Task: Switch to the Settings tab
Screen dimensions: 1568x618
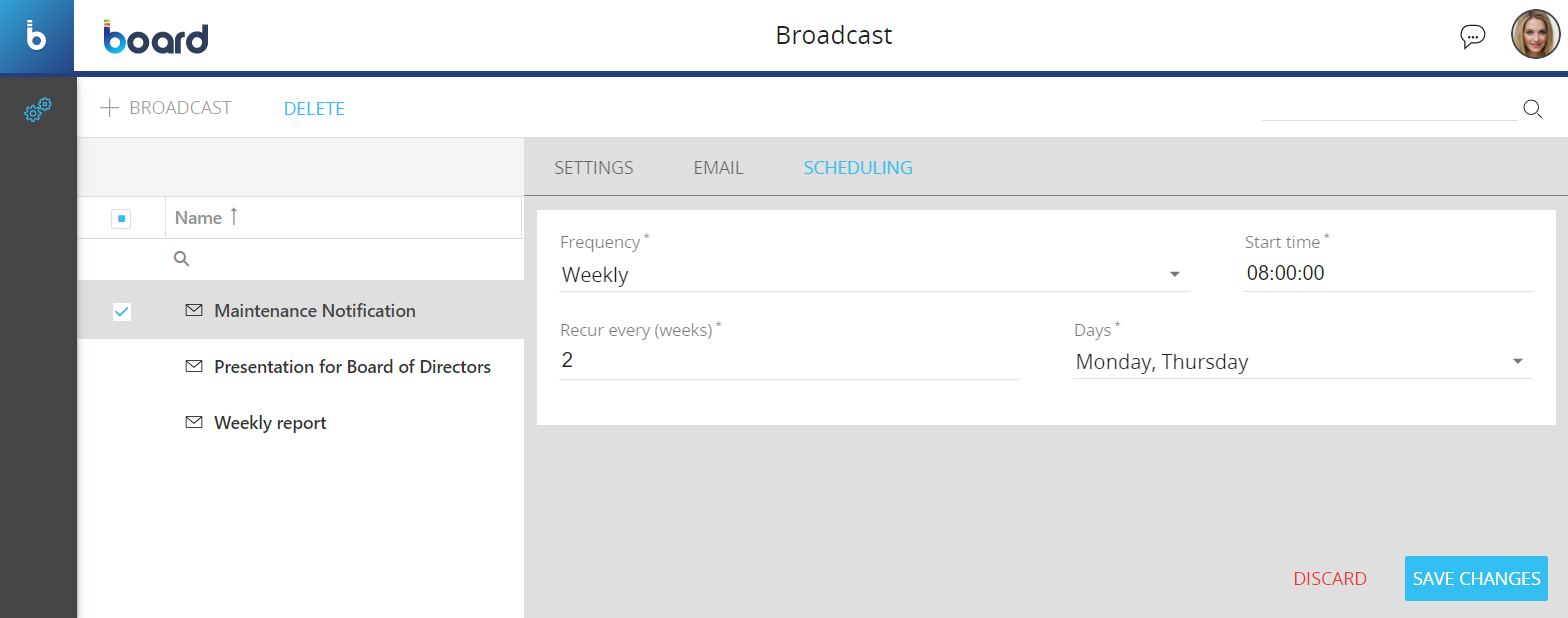Action: click(594, 168)
